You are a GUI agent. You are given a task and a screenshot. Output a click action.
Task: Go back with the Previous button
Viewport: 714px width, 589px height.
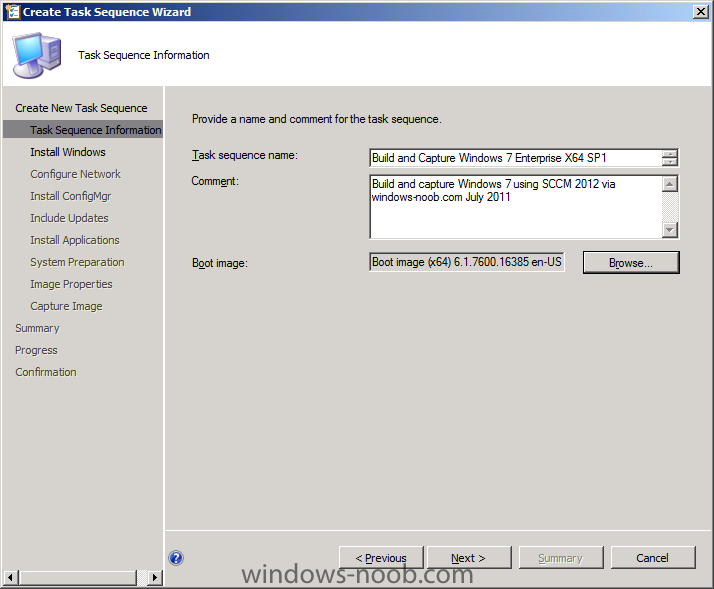coord(381,558)
